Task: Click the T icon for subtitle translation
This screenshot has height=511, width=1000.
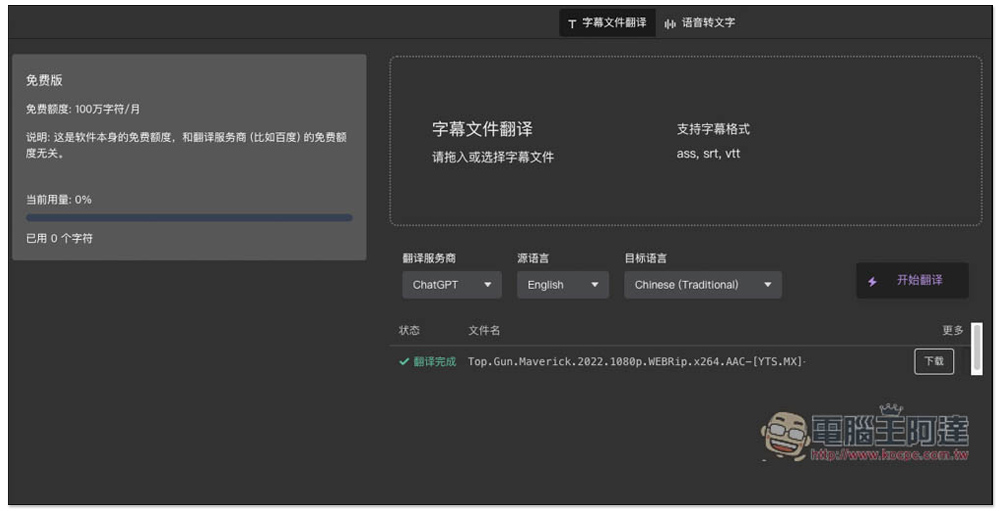Action: (x=572, y=23)
